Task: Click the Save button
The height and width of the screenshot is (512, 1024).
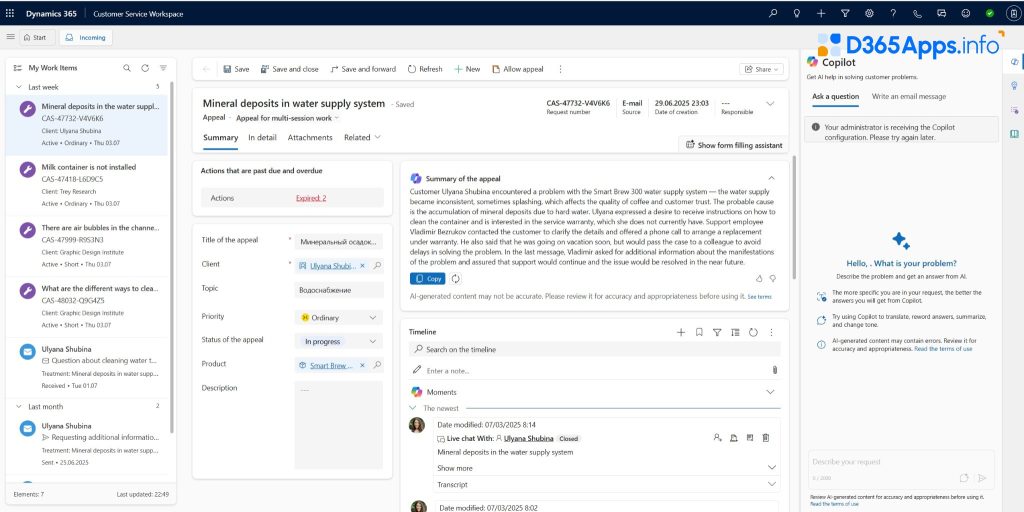Action: [x=236, y=69]
